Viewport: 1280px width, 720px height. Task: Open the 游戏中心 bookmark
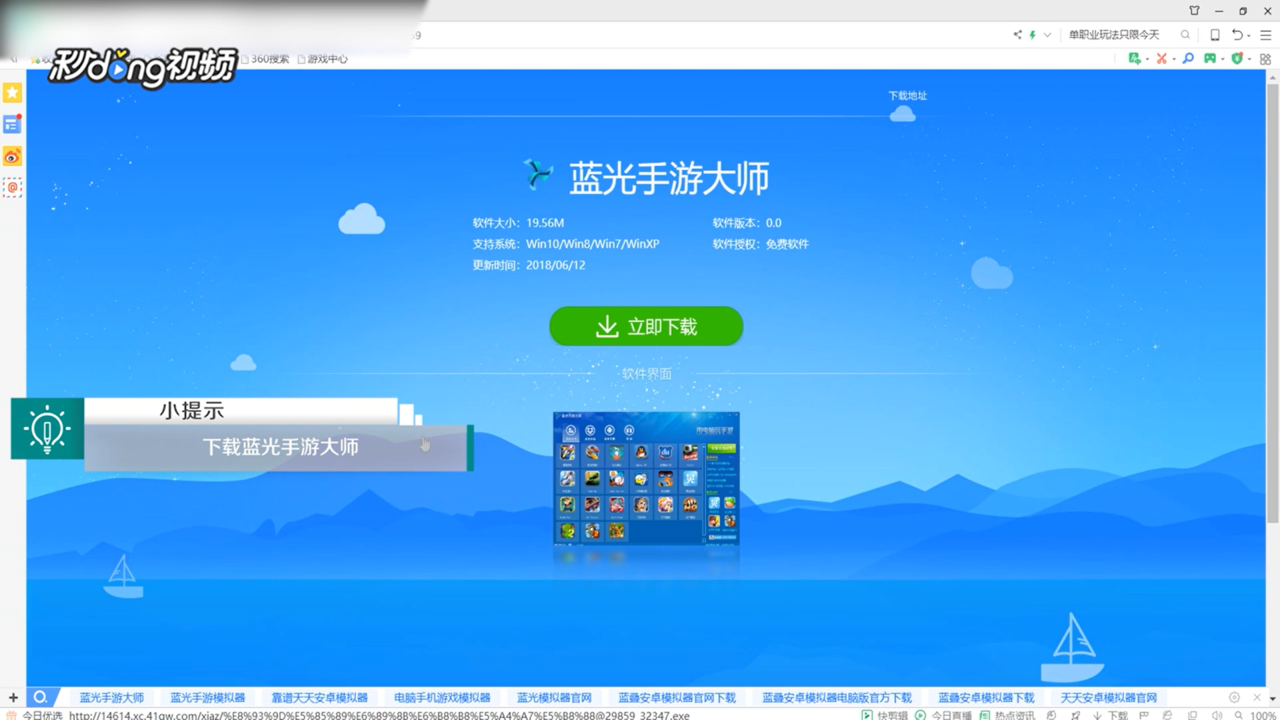pos(322,59)
